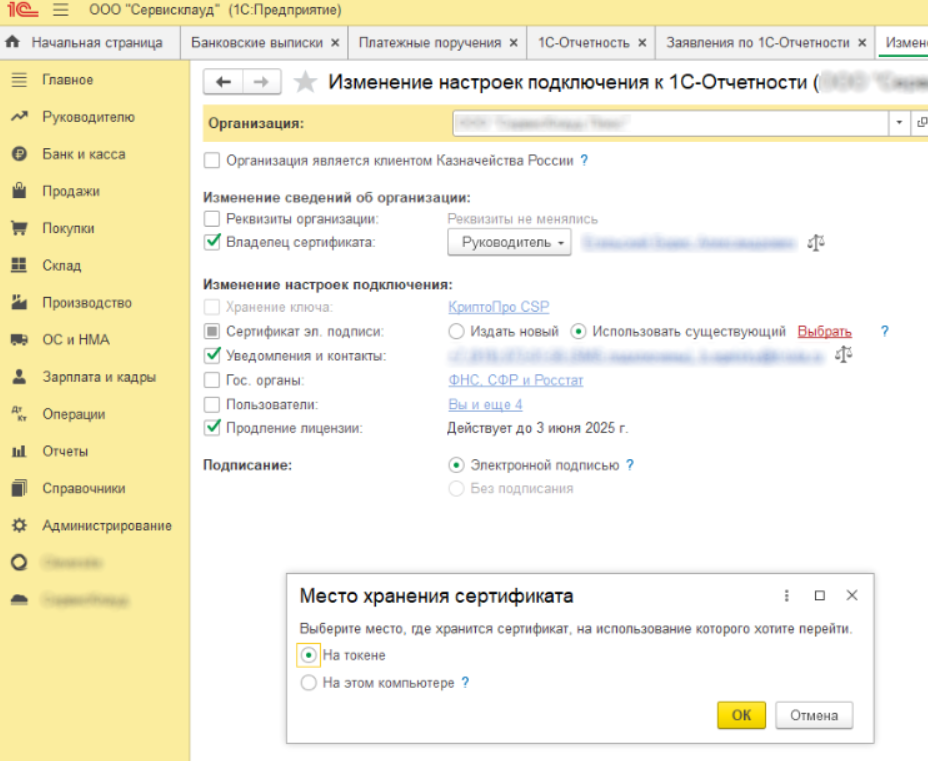Navigate back with the left arrow
The height and width of the screenshot is (761, 928).
[223, 82]
